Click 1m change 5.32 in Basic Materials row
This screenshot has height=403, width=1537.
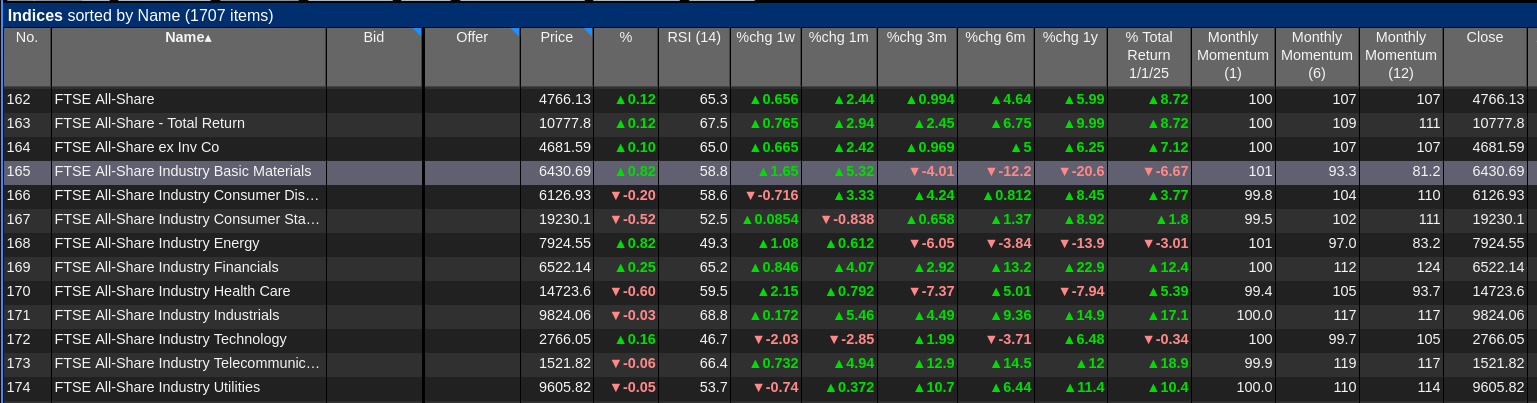[x=852, y=171]
